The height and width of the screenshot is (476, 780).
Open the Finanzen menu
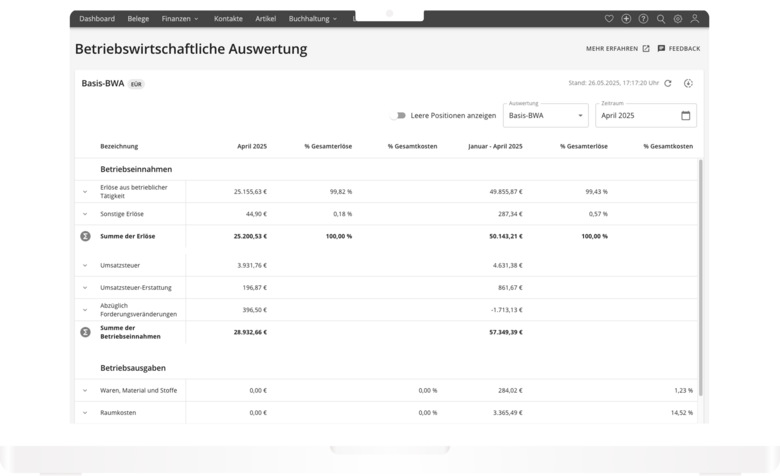point(180,19)
